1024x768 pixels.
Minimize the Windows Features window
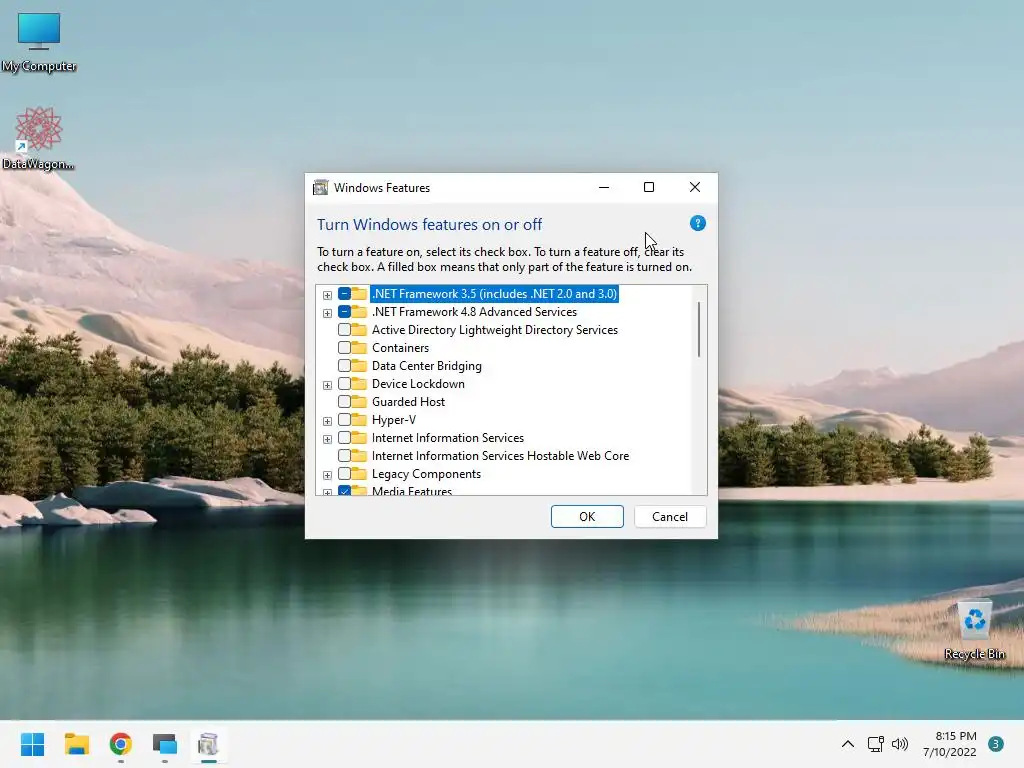pos(604,187)
